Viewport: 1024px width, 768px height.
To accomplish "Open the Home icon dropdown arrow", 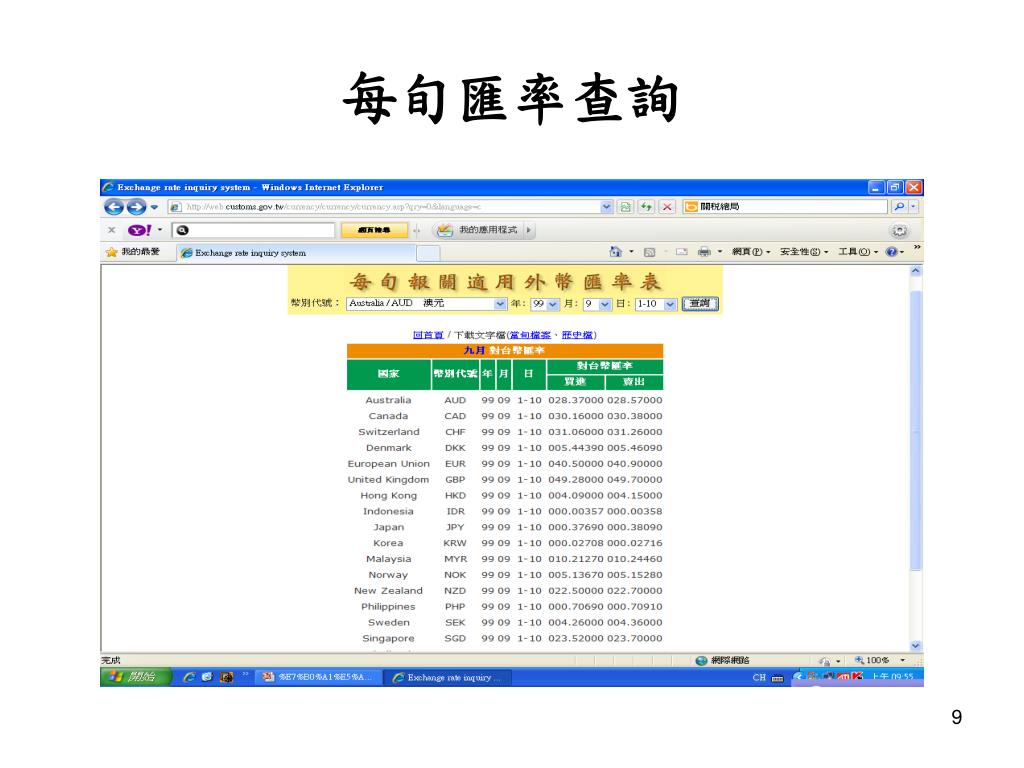I will point(632,251).
